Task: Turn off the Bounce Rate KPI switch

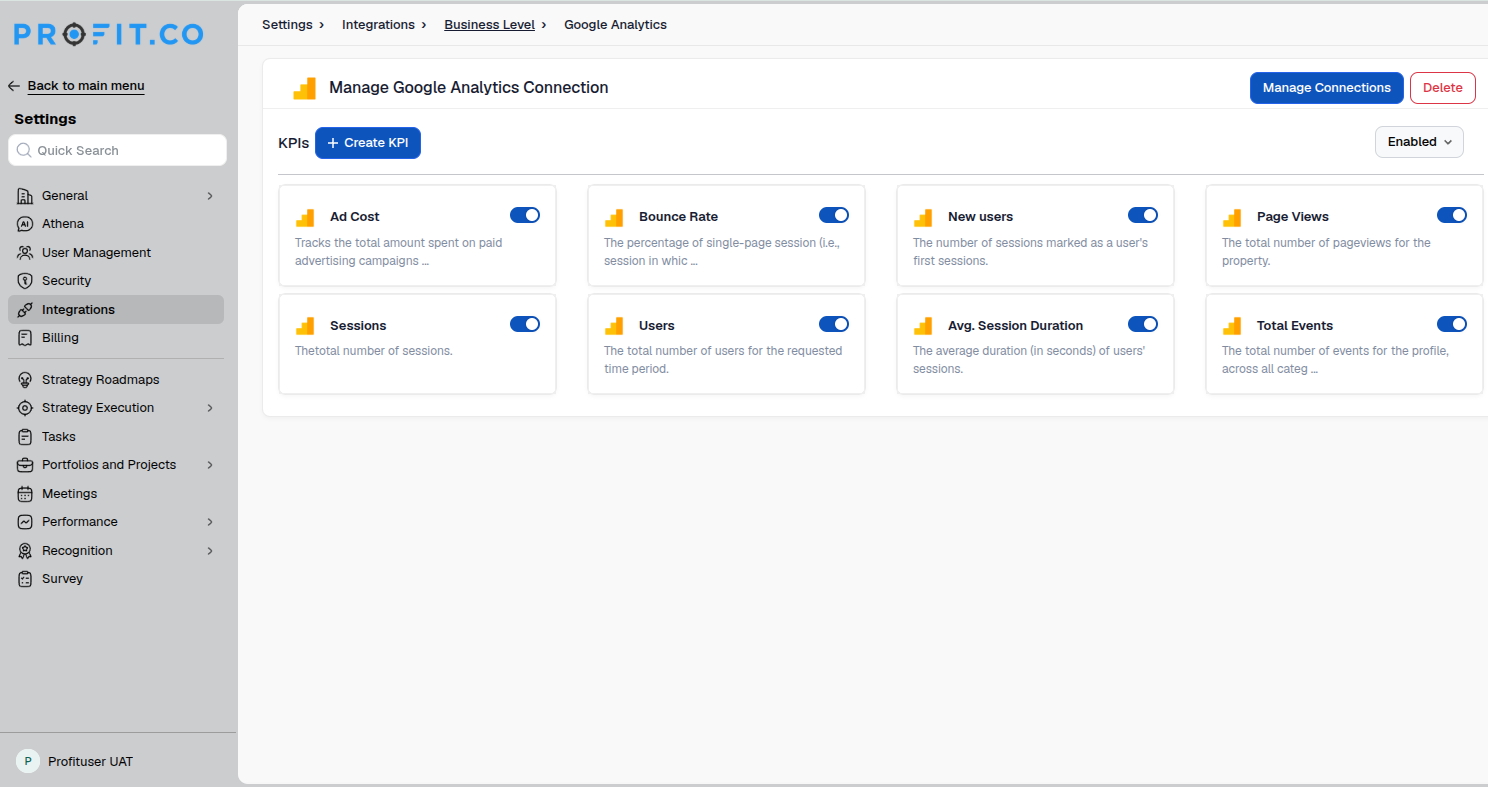Action: click(834, 215)
